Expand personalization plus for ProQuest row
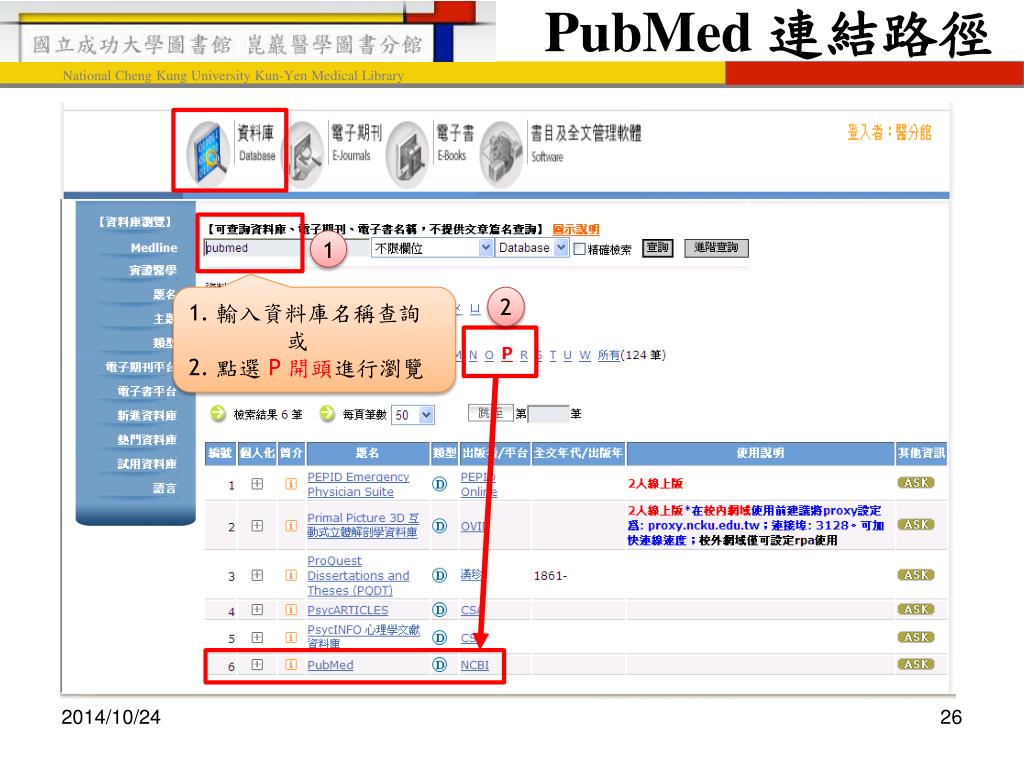 [257, 575]
